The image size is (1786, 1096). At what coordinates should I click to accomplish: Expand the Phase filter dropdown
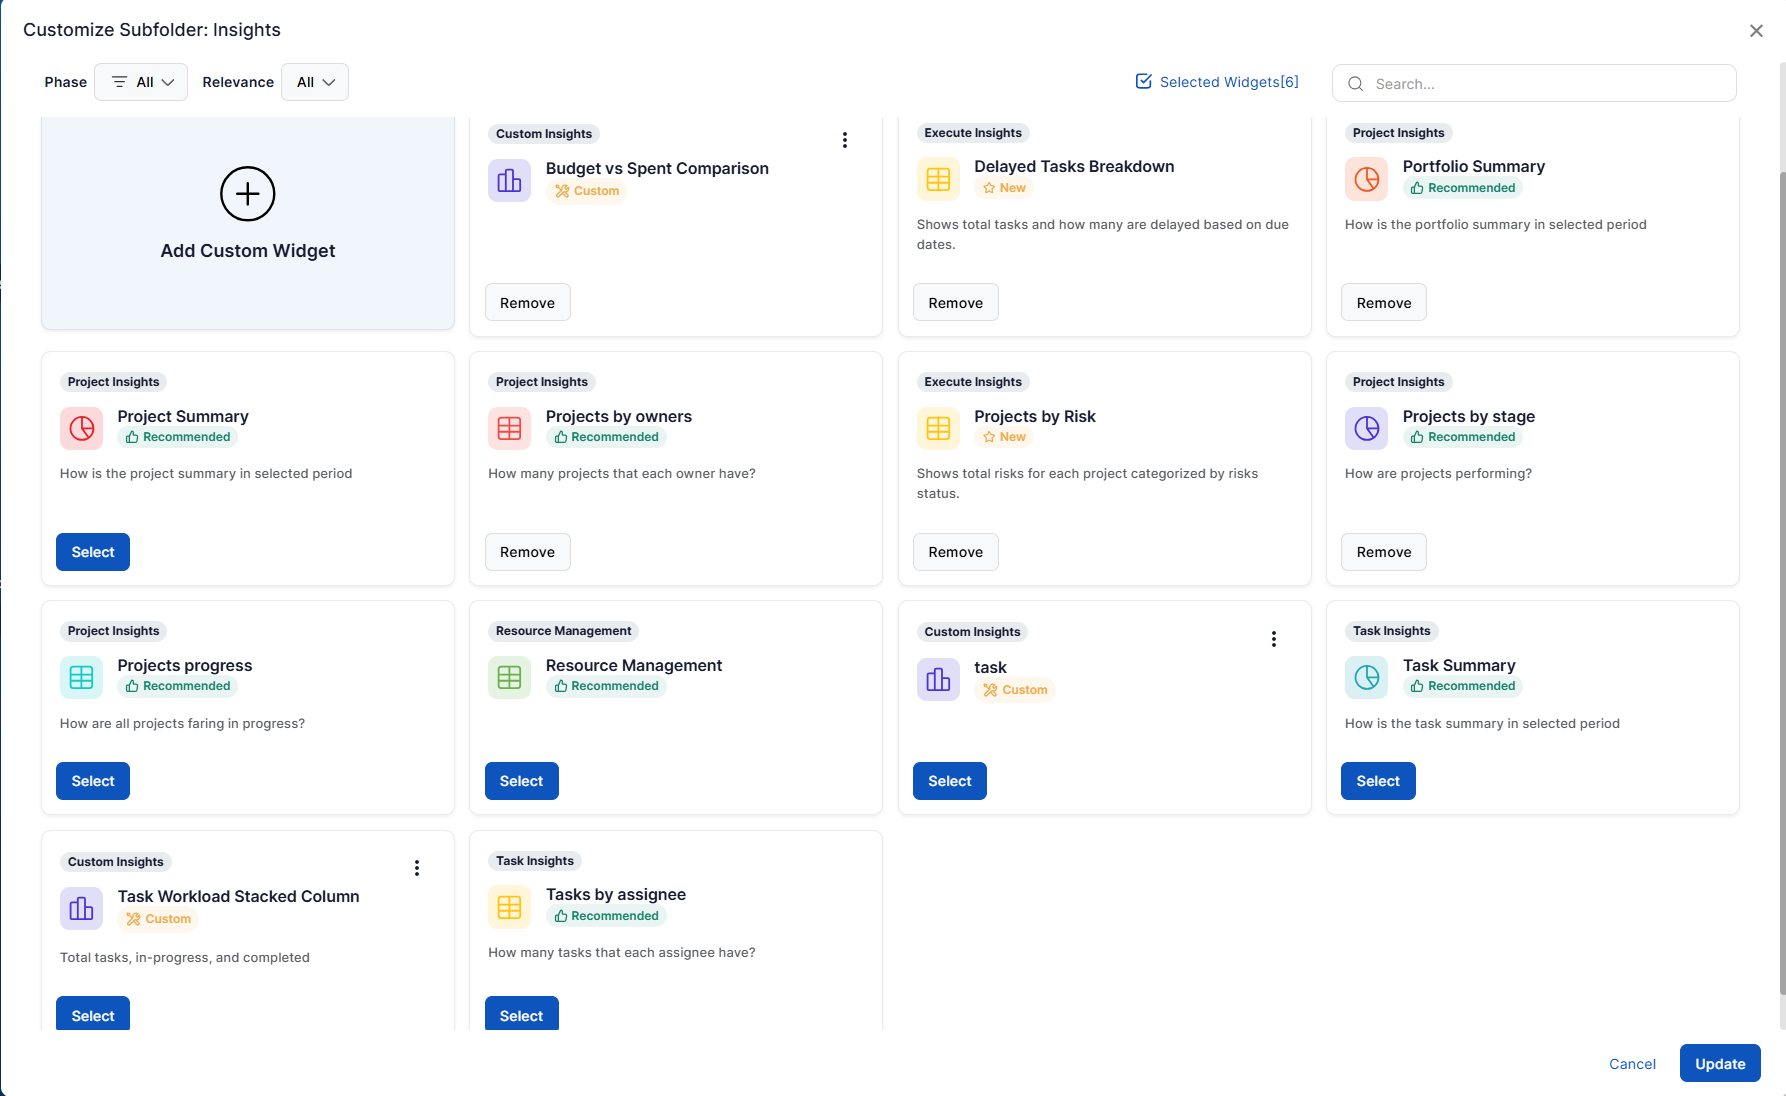tap(141, 82)
